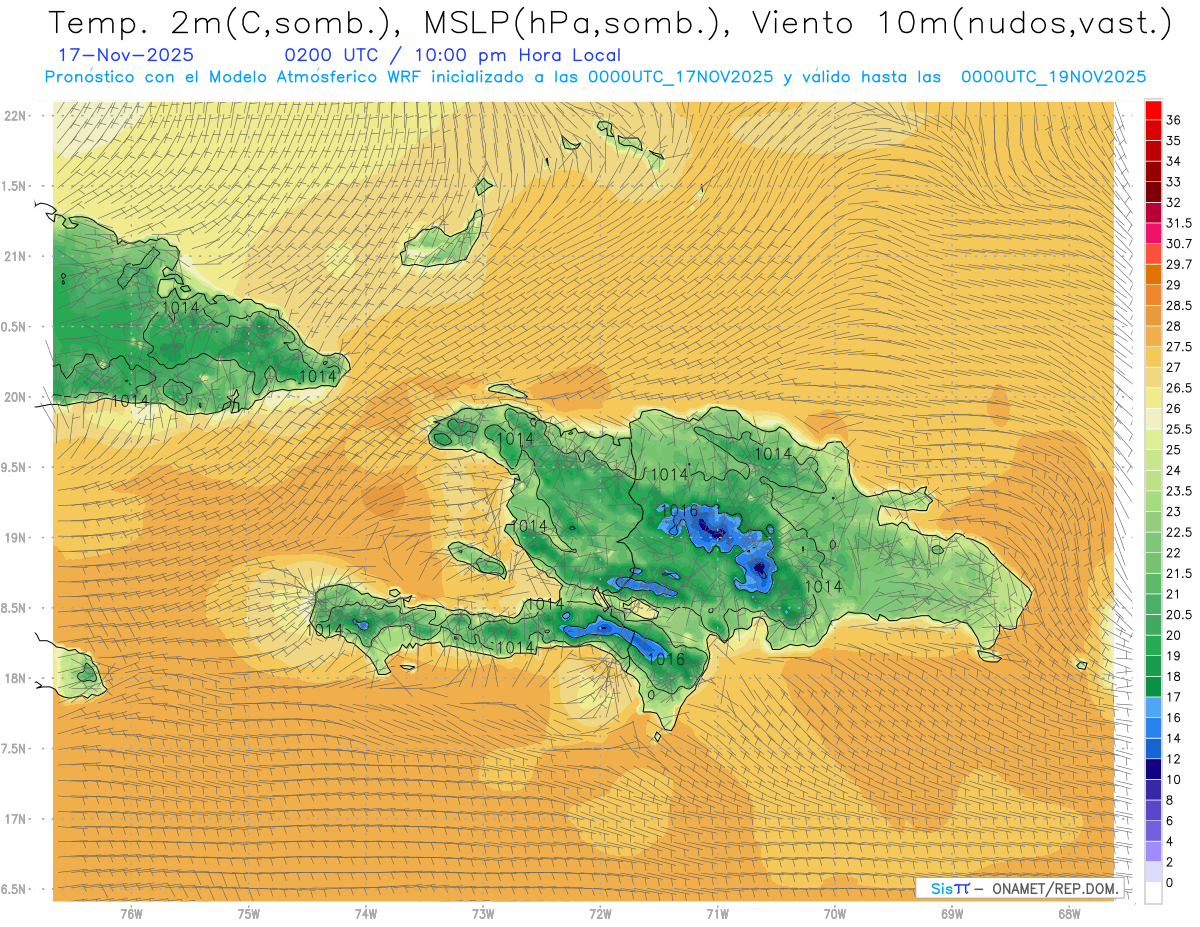Click the legend value '29.7'
Image resolution: width=1200 pixels, height=927 pixels.
coord(1180,265)
